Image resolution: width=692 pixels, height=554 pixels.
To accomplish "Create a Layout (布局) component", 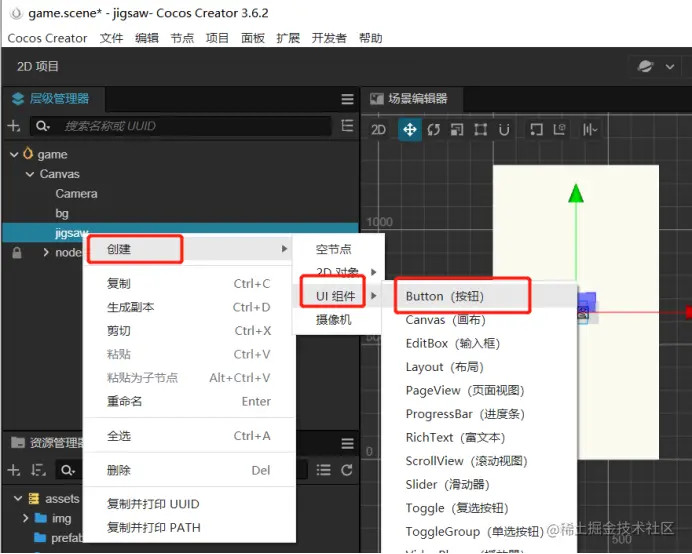I will pyautogui.click(x=480, y=367).
